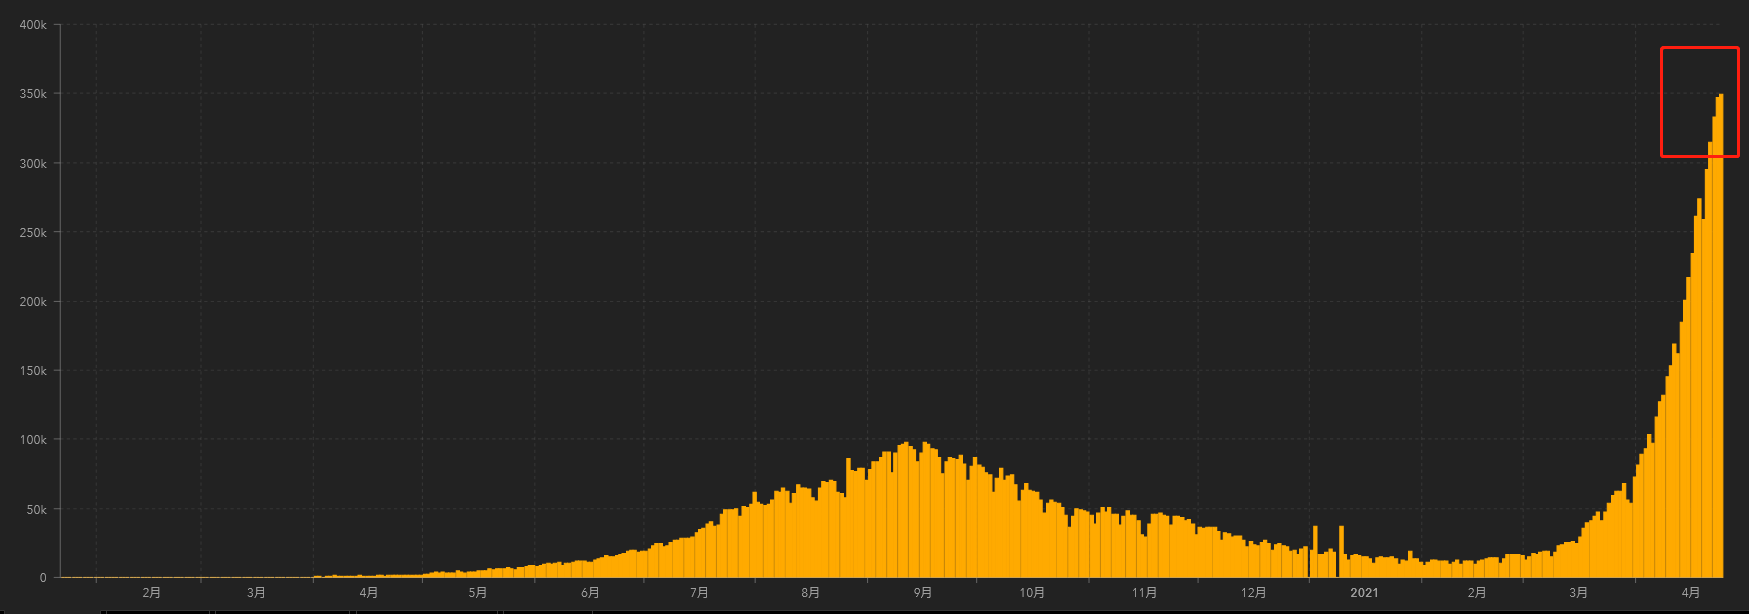Click the 8月 x-axis label
Image resolution: width=1749 pixels, height=614 pixels.
pyautogui.click(x=810, y=593)
